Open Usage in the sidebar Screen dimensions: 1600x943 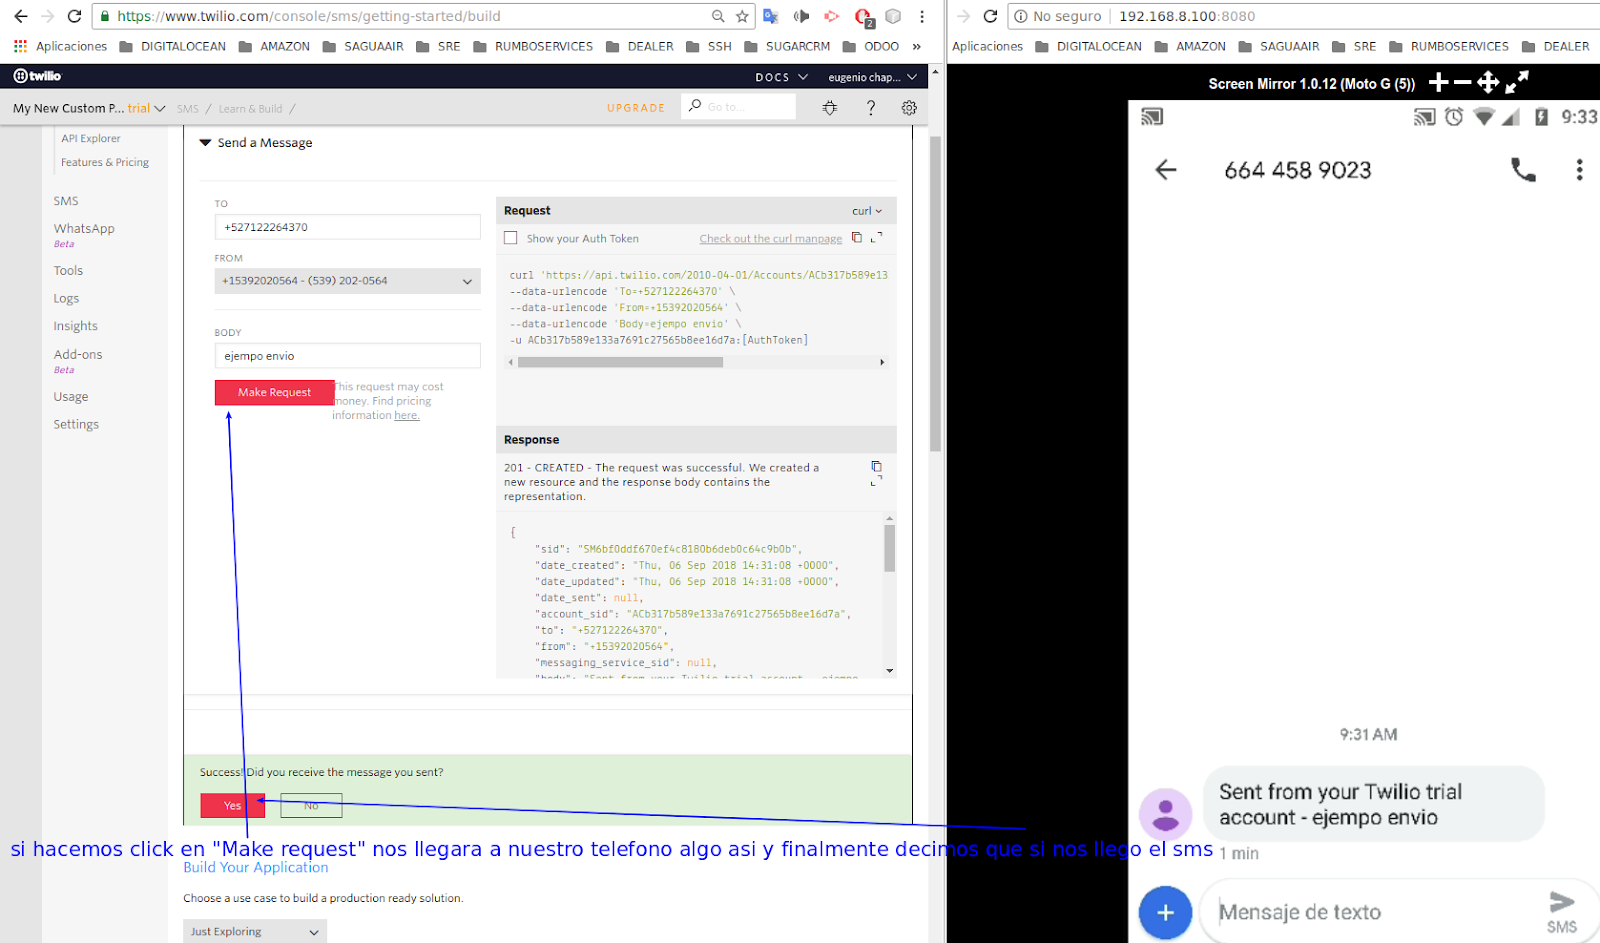(x=71, y=397)
